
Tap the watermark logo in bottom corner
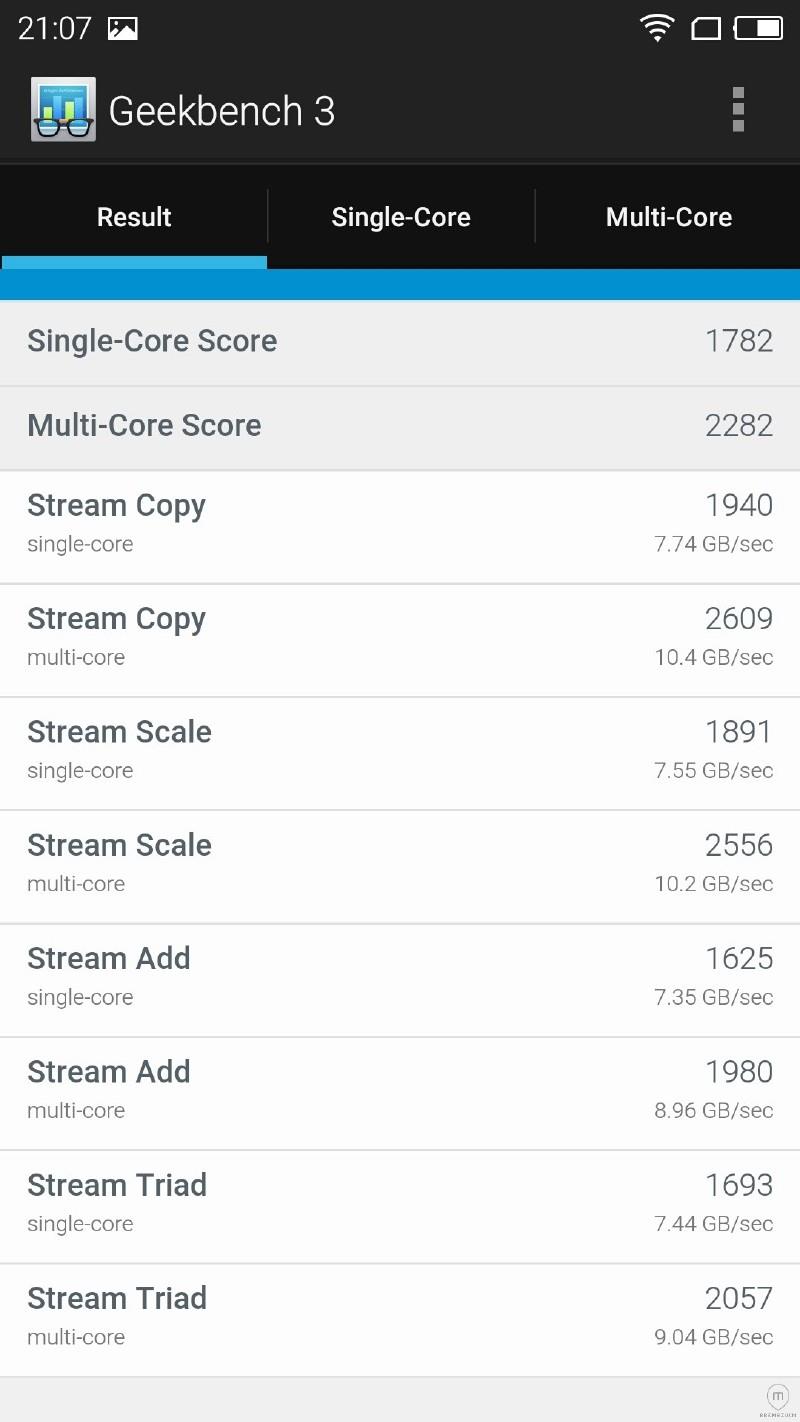point(777,1399)
